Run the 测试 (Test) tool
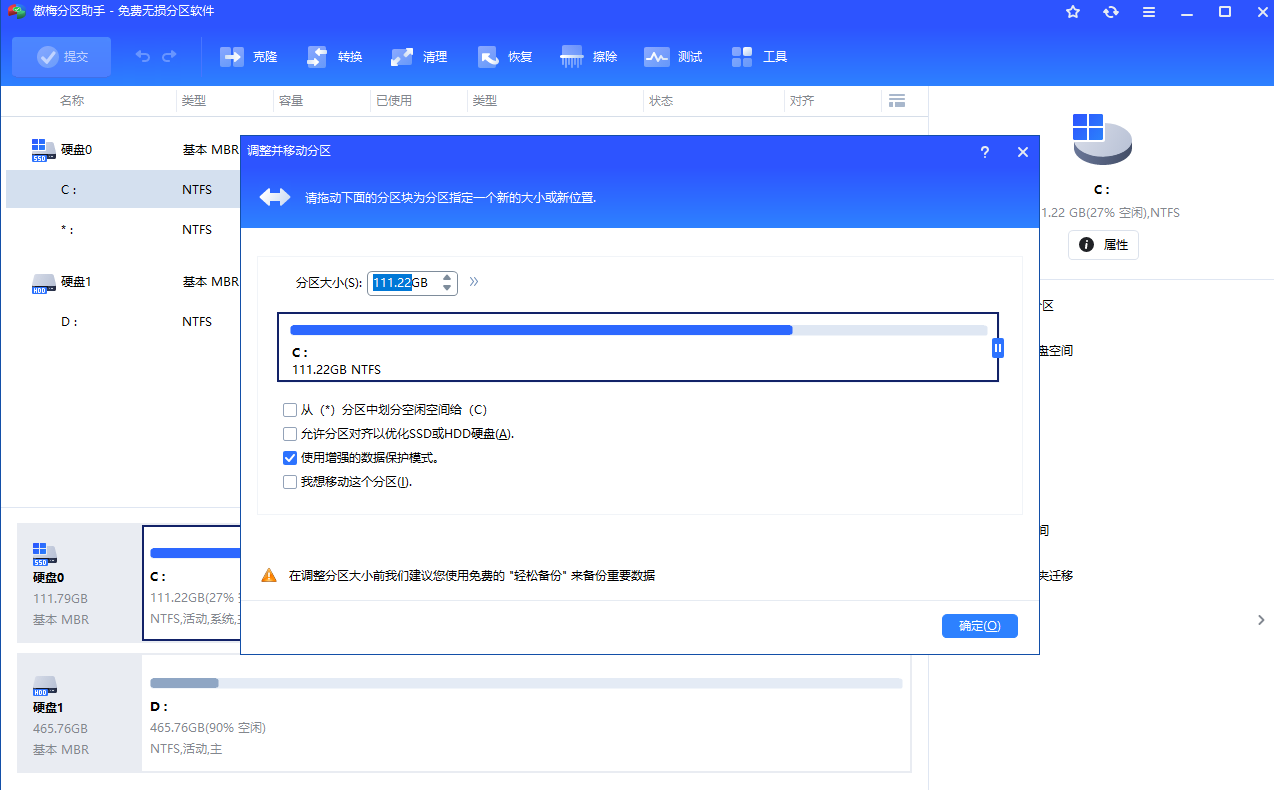This screenshot has height=790, width=1274. [673, 56]
